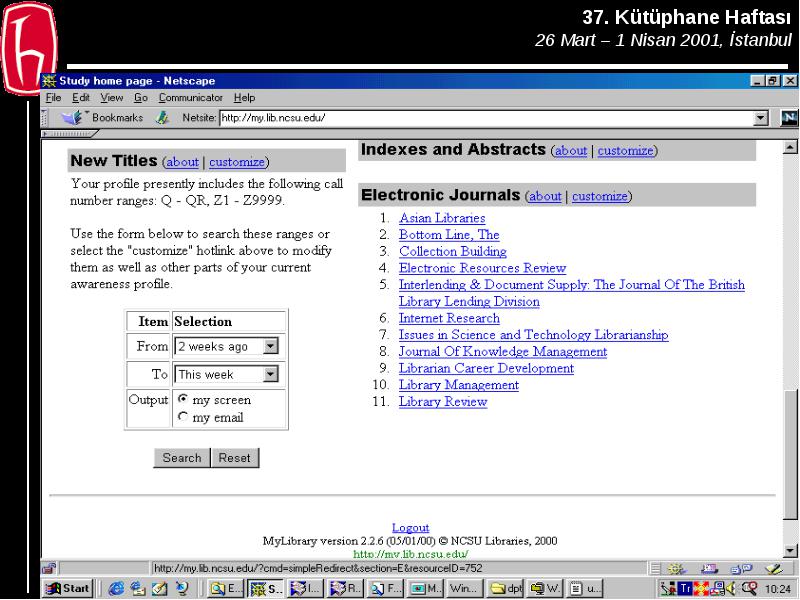Launch Outlook Express from quick launch
Image resolution: width=800 pixels, height=600 pixels.
point(138,588)
